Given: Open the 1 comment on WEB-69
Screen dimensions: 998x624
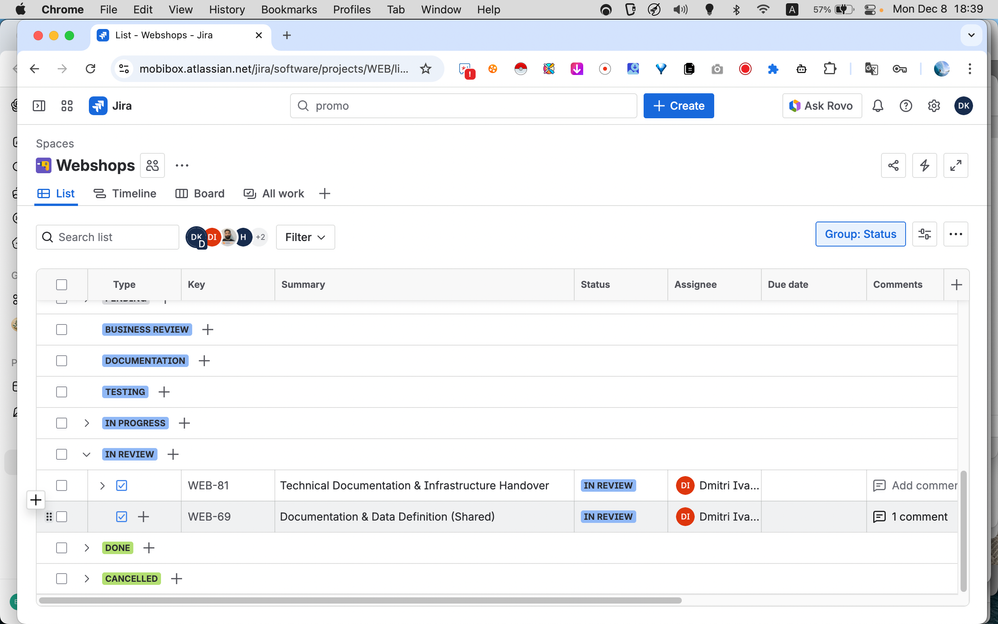Looking at the screenshot, I should [x=911, y=516].
